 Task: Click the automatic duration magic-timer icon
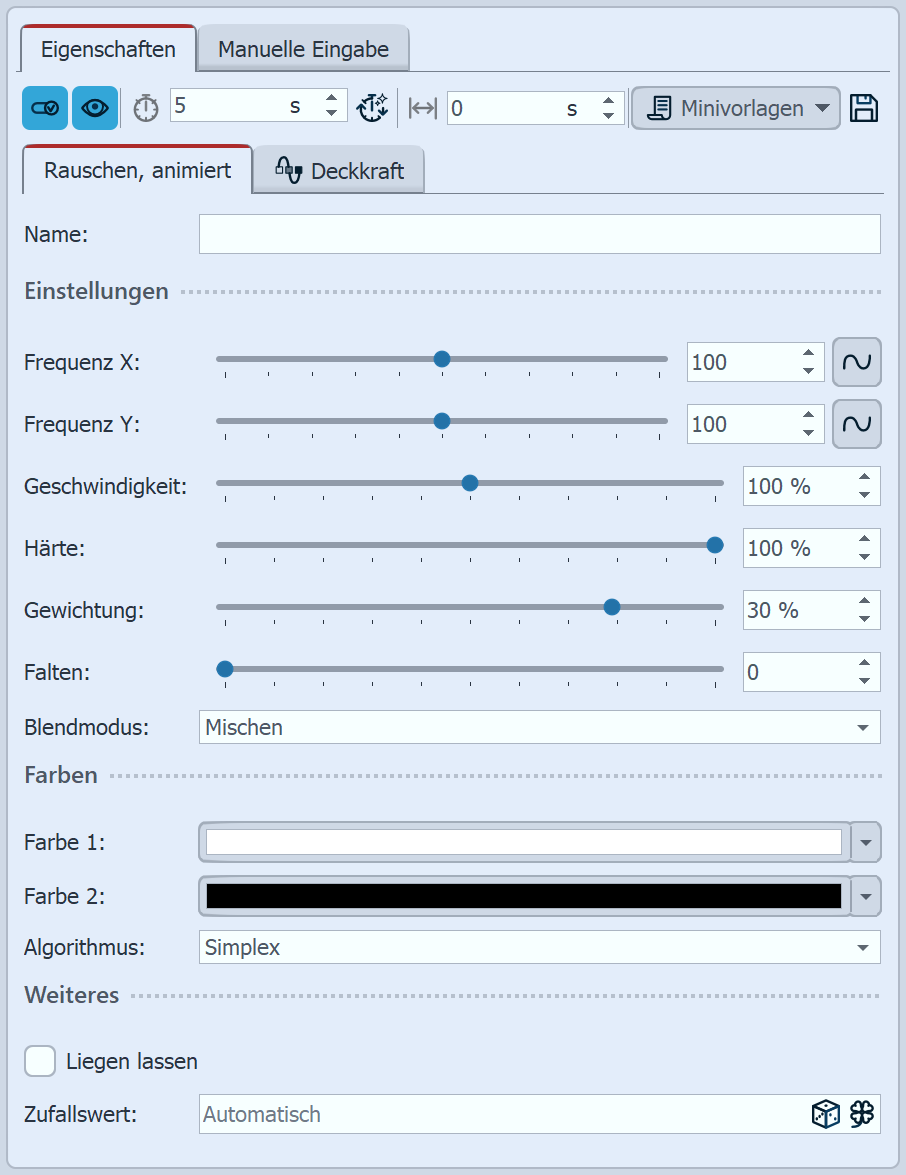point(372,108)
